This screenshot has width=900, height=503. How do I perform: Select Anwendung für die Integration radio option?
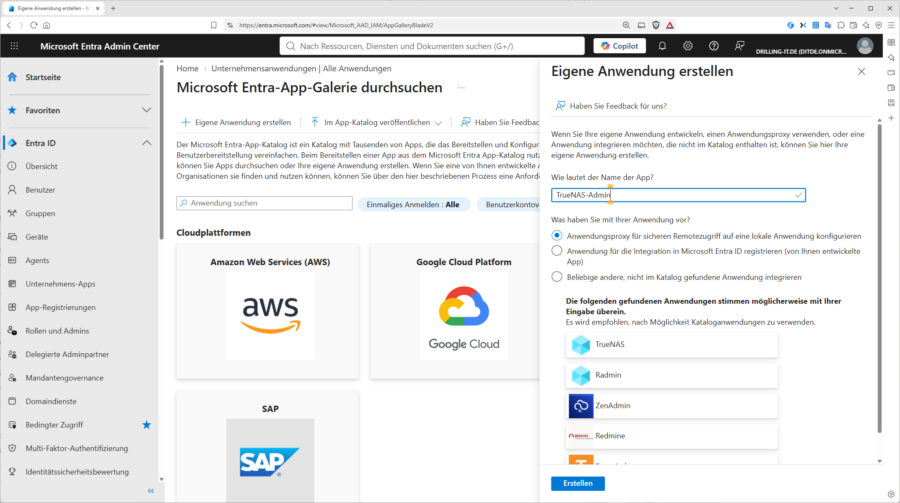pos(557,251)
